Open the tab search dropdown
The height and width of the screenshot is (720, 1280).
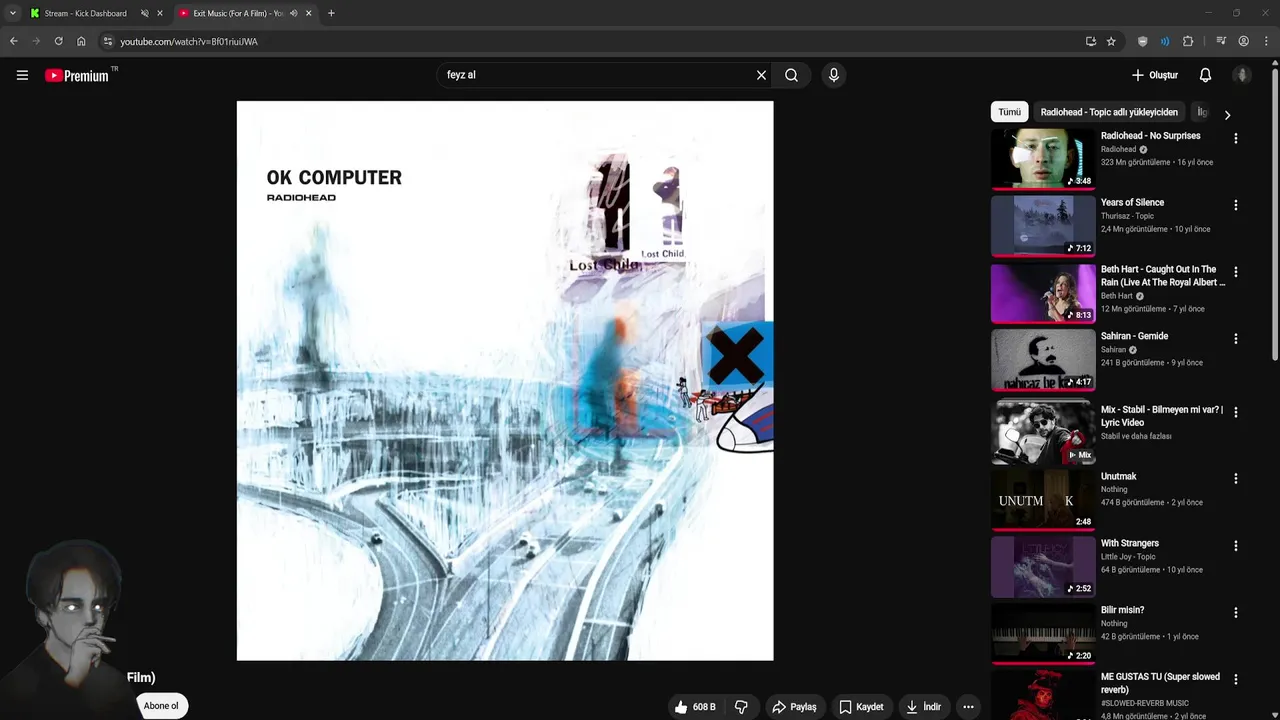tap(12, 13)
